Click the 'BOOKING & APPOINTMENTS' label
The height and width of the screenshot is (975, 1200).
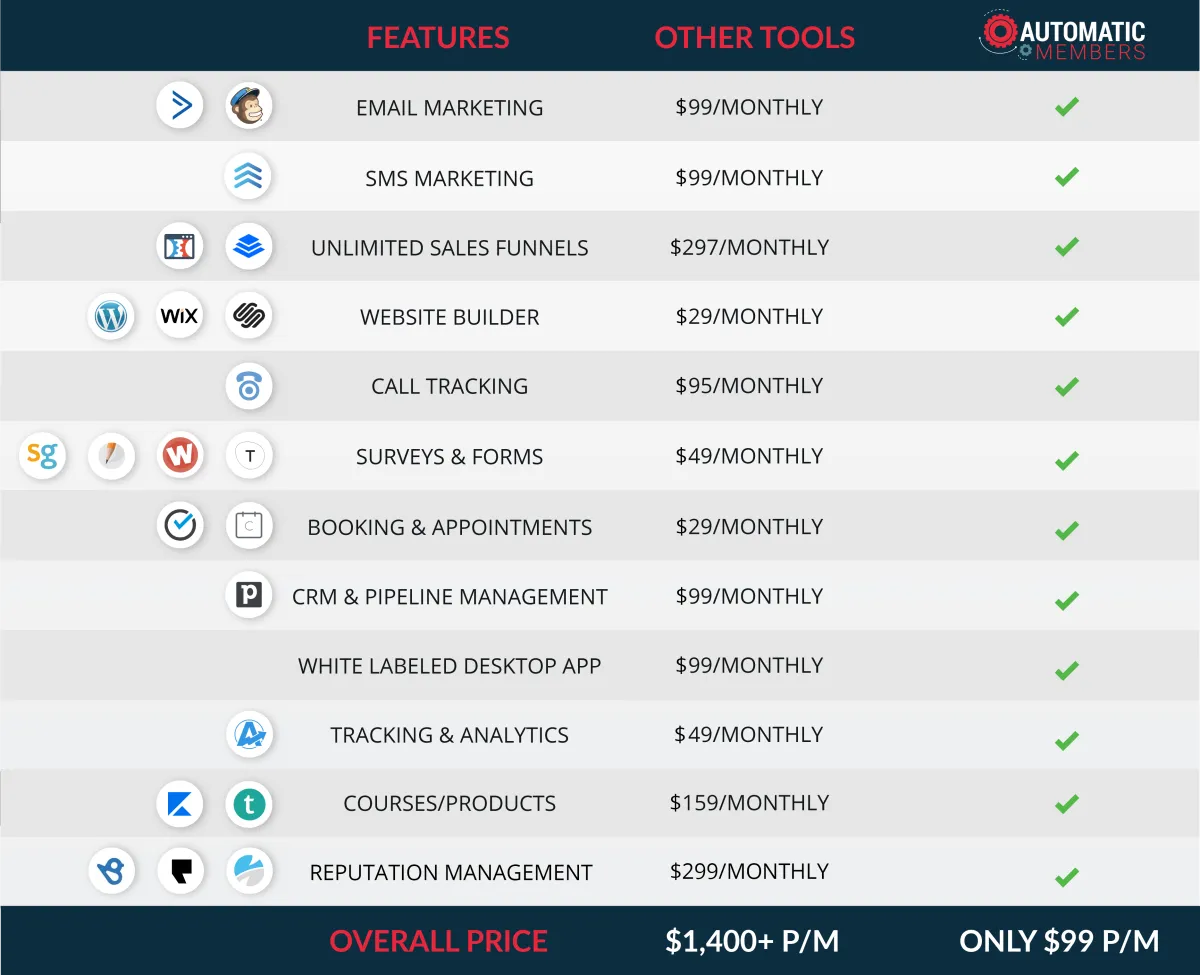[450, 527]
